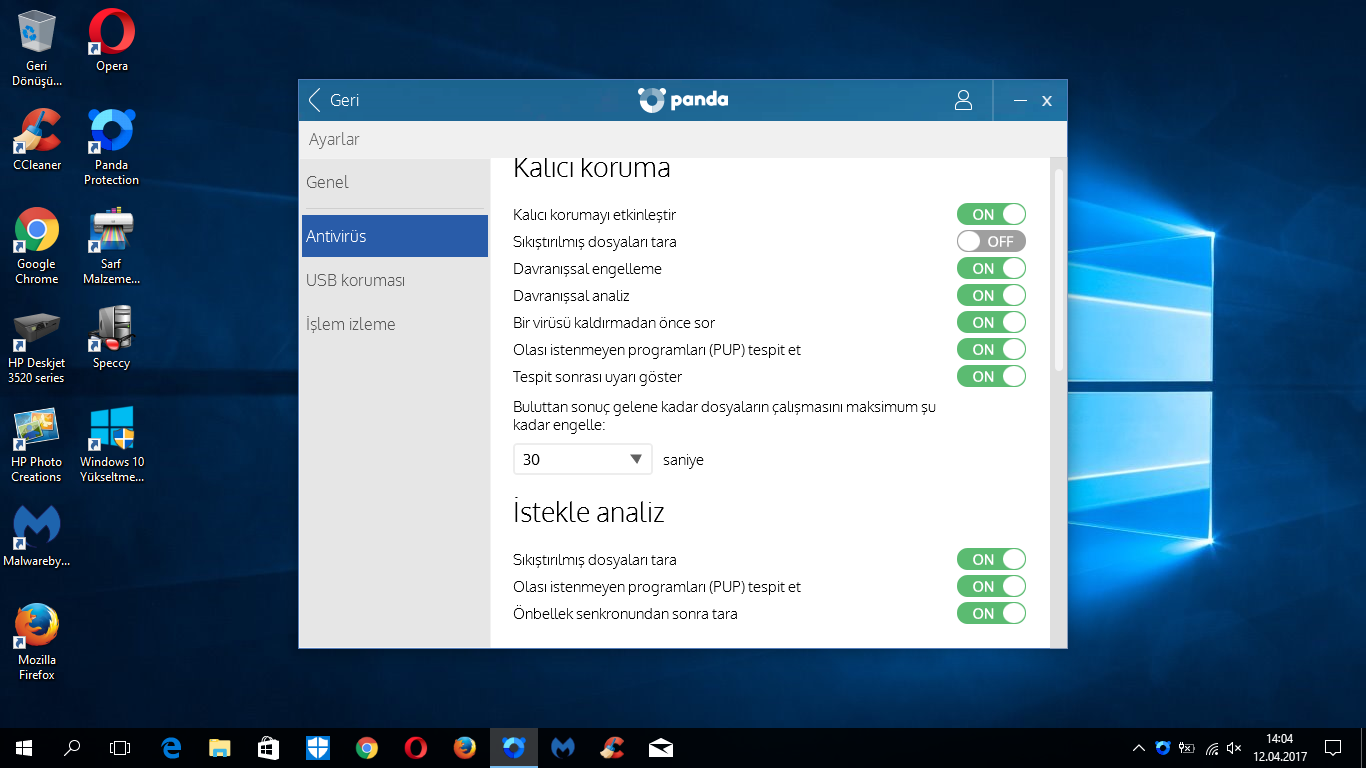Viewport: 1366px width, 768px height.
Task: Enable Sıkıştırılmış dosyaları tara under Kalıcı koruma
Action: (x=991, y=241)
